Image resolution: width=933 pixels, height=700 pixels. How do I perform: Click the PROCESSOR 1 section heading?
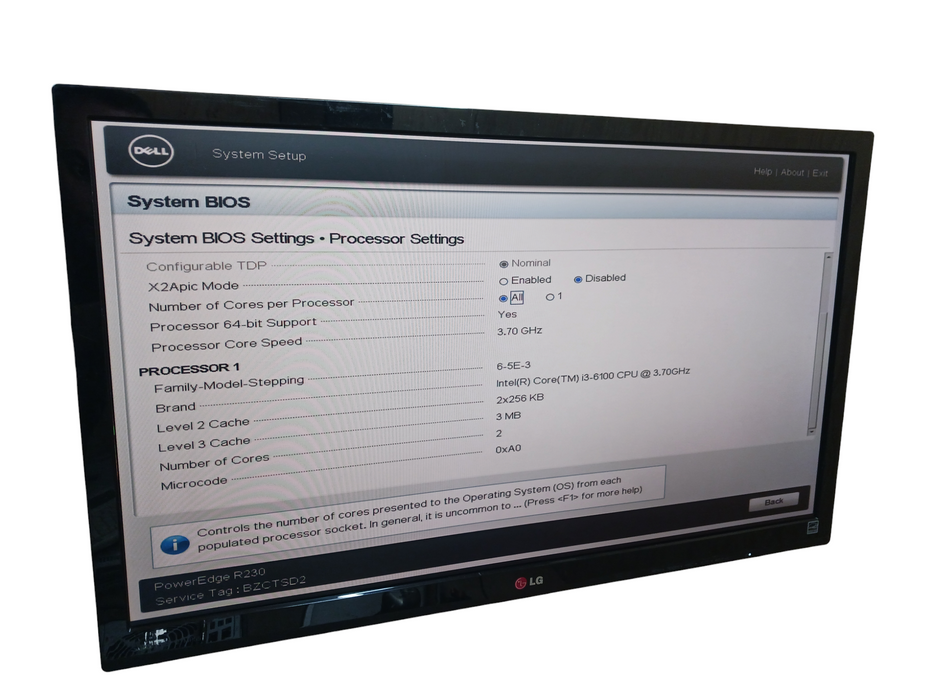[x=189, y=370]
